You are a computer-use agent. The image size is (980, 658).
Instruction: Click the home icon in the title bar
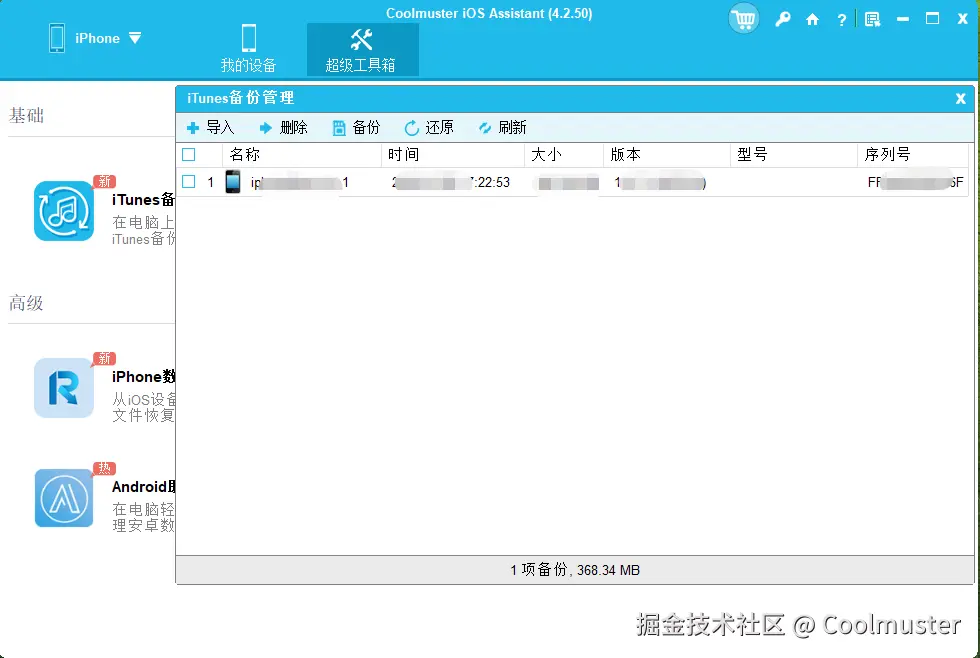[x=812, y=18]
